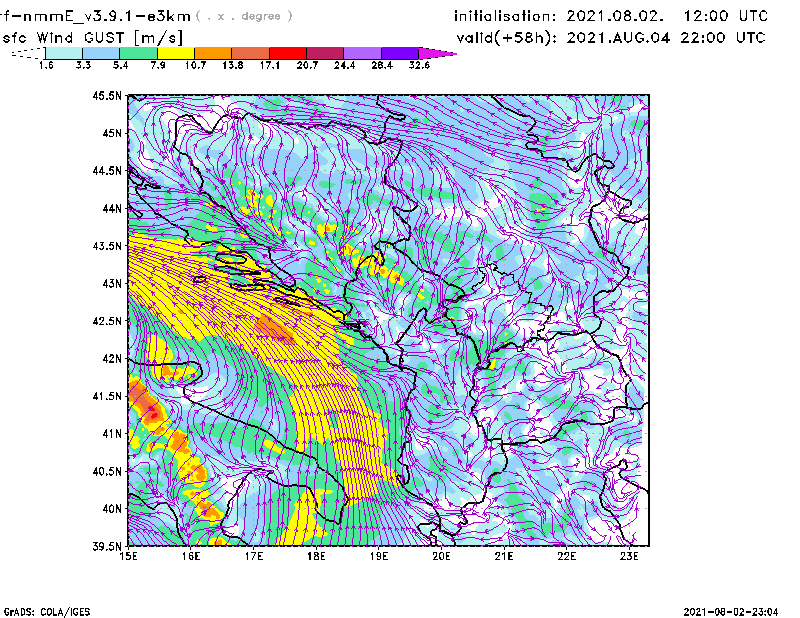Click the '42N' latitude label

tap(112, 359)
